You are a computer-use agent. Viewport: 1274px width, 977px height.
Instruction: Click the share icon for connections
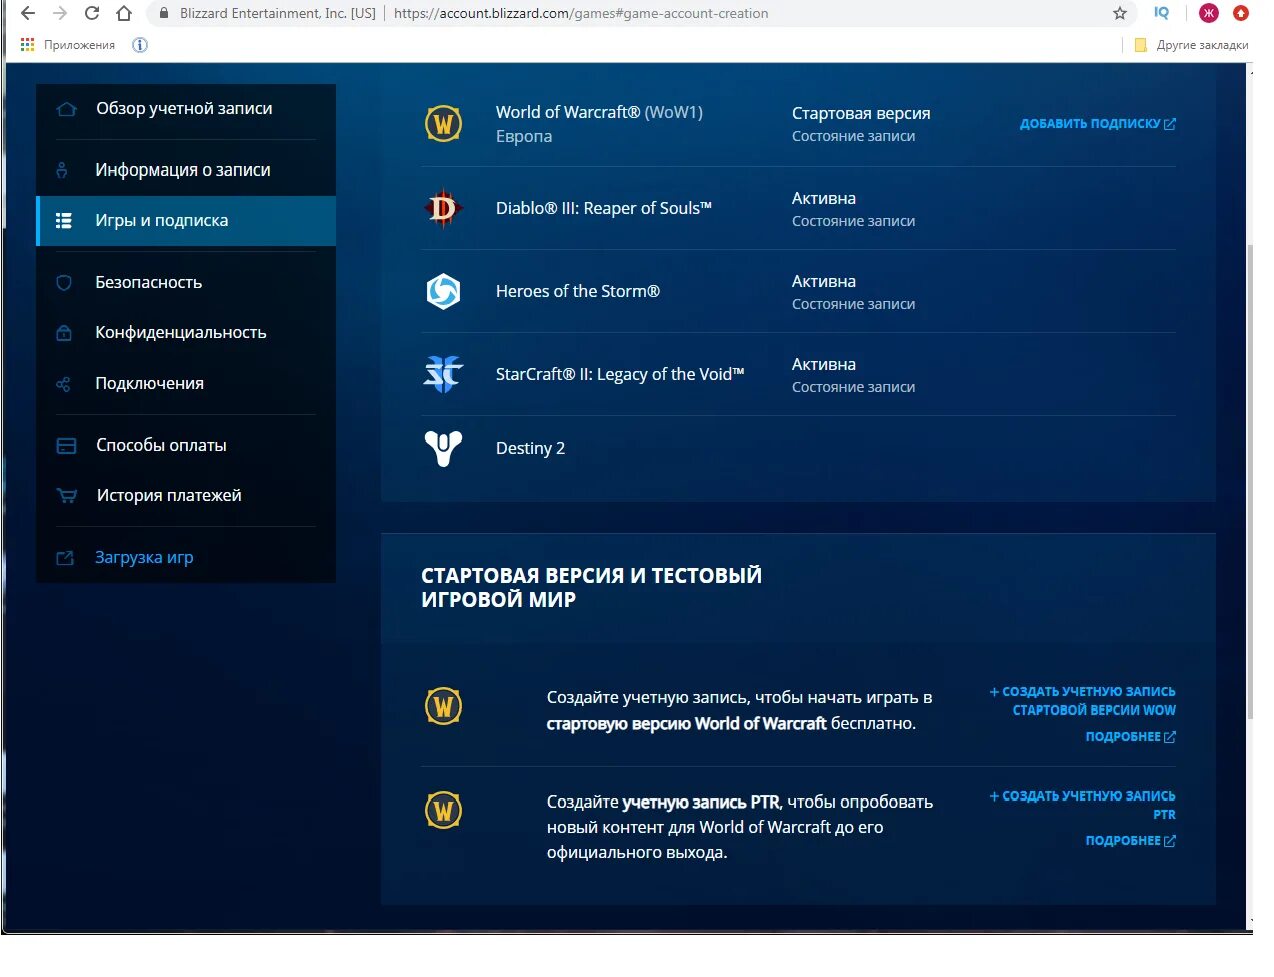[63, 384]
